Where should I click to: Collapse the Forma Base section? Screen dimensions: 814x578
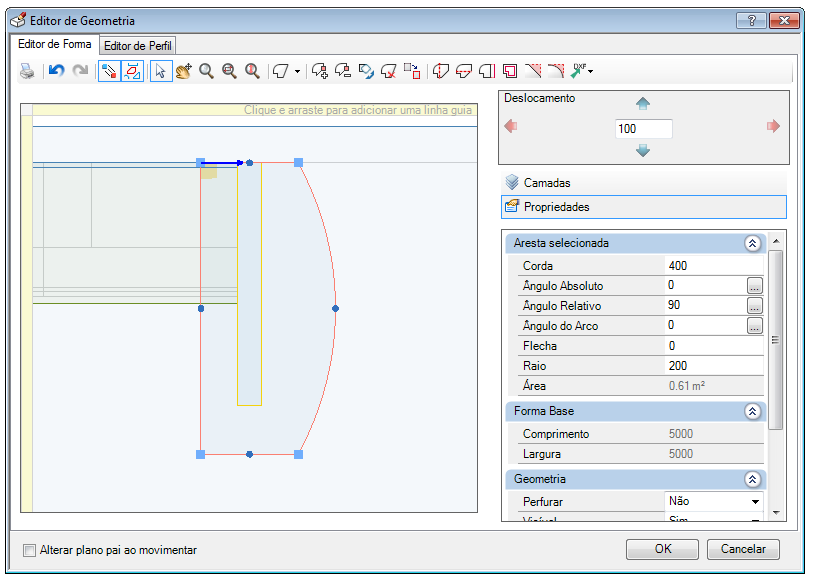pos(752,411)
